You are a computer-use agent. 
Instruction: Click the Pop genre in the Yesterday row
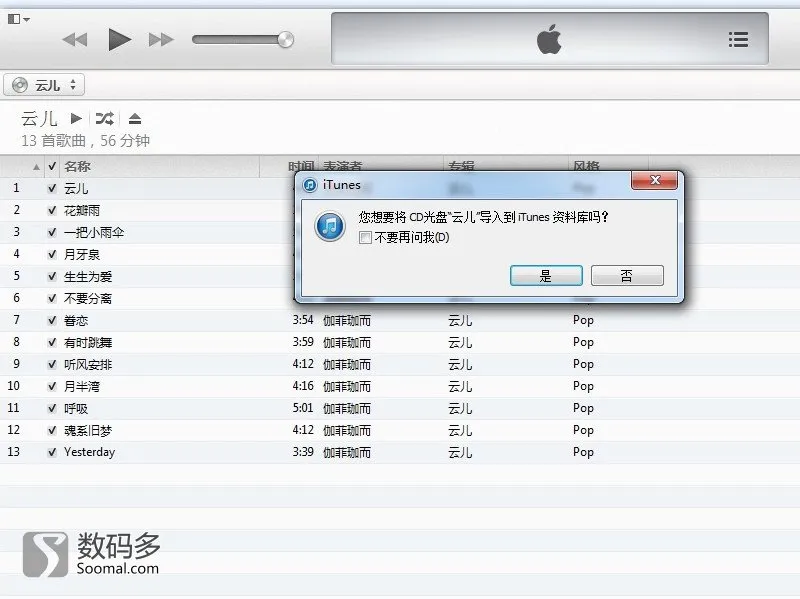[x=583, y=453]
